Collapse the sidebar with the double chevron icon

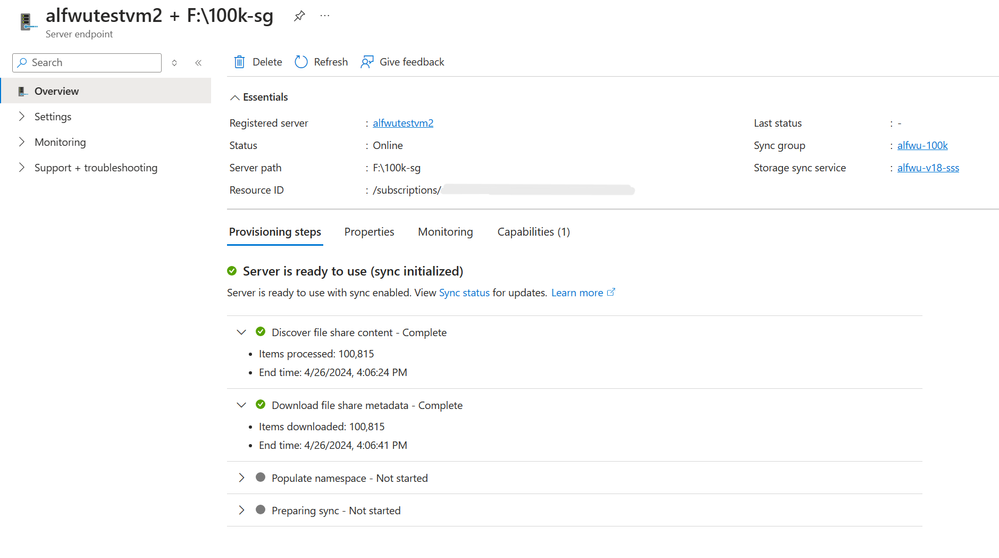198,62
